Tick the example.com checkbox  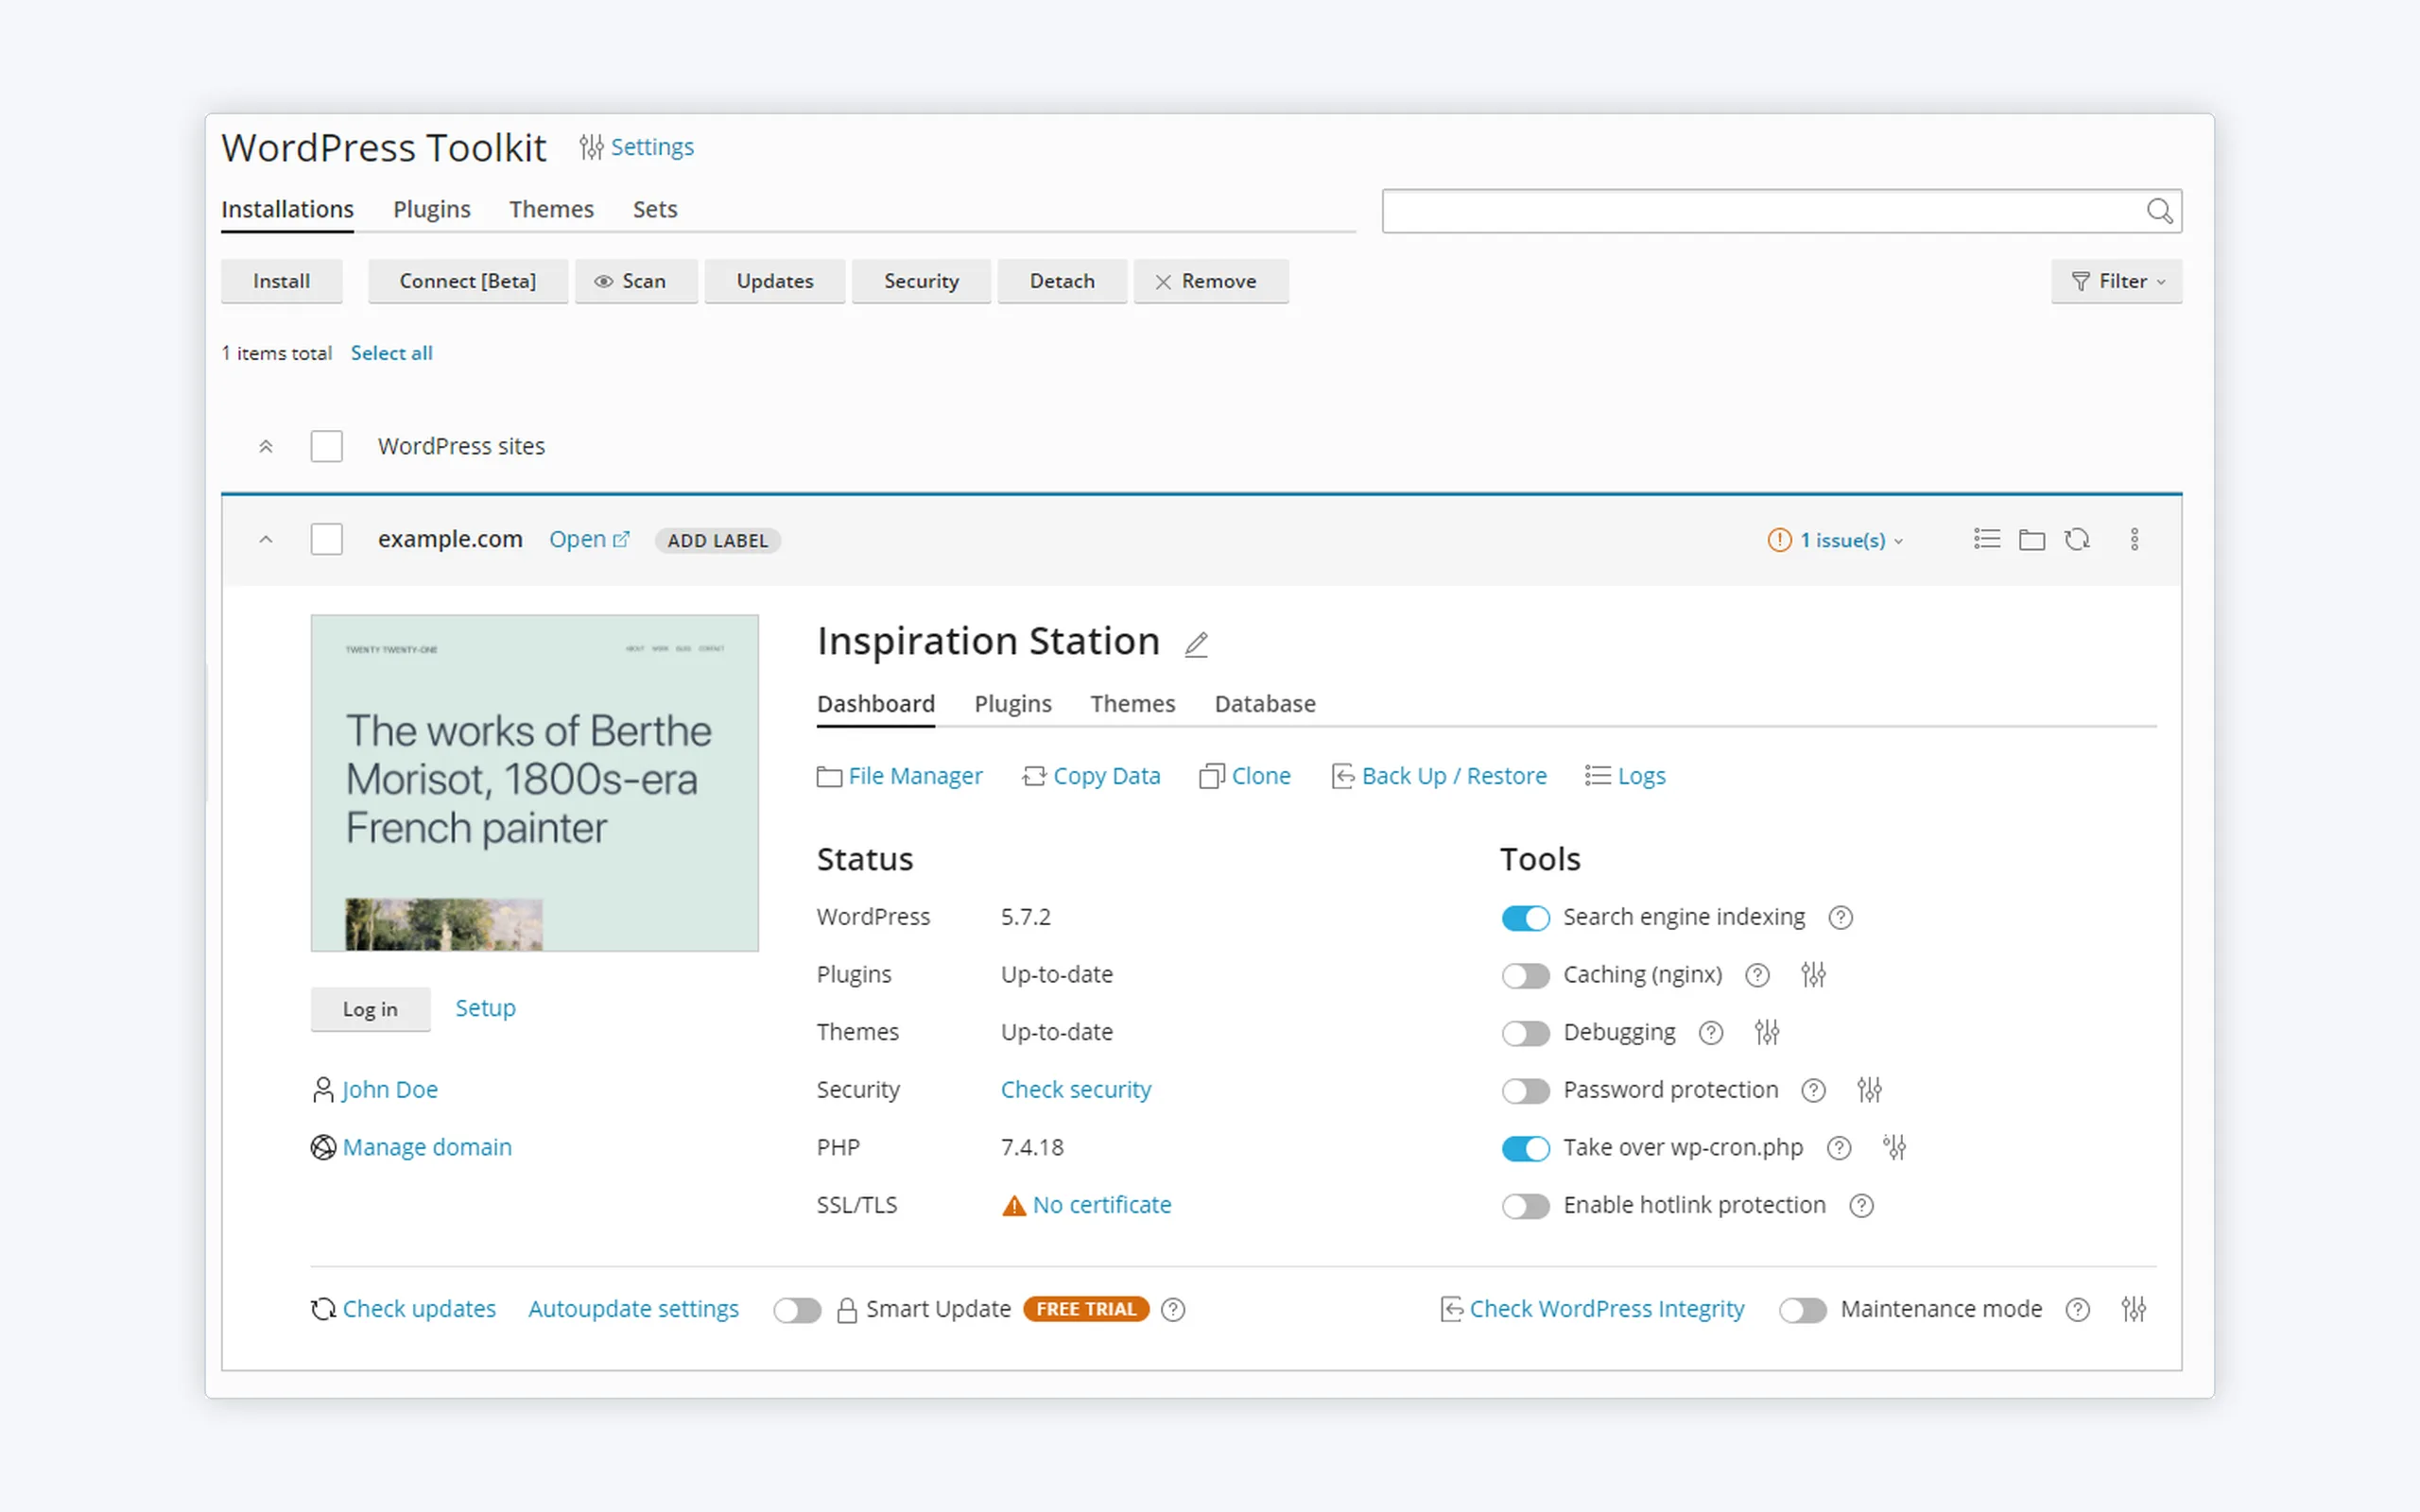pyautogui.click(x=327, y=540)
